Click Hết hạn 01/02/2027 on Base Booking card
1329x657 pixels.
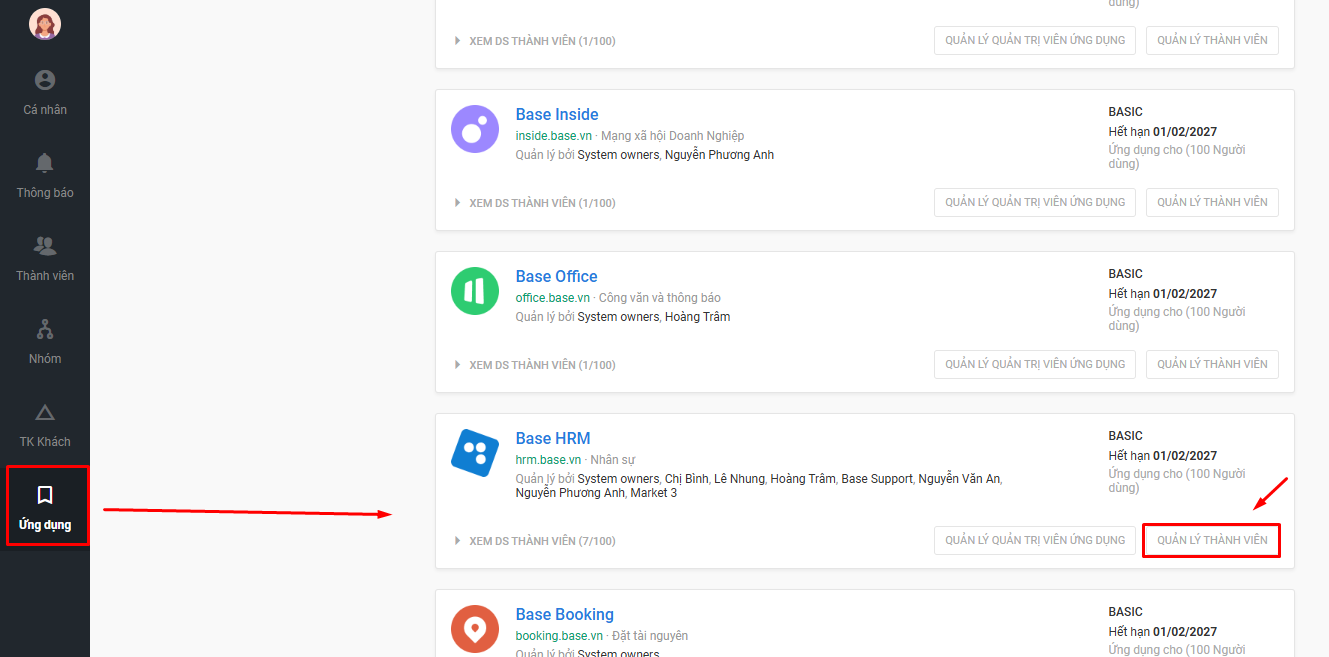pos(1162,632)
